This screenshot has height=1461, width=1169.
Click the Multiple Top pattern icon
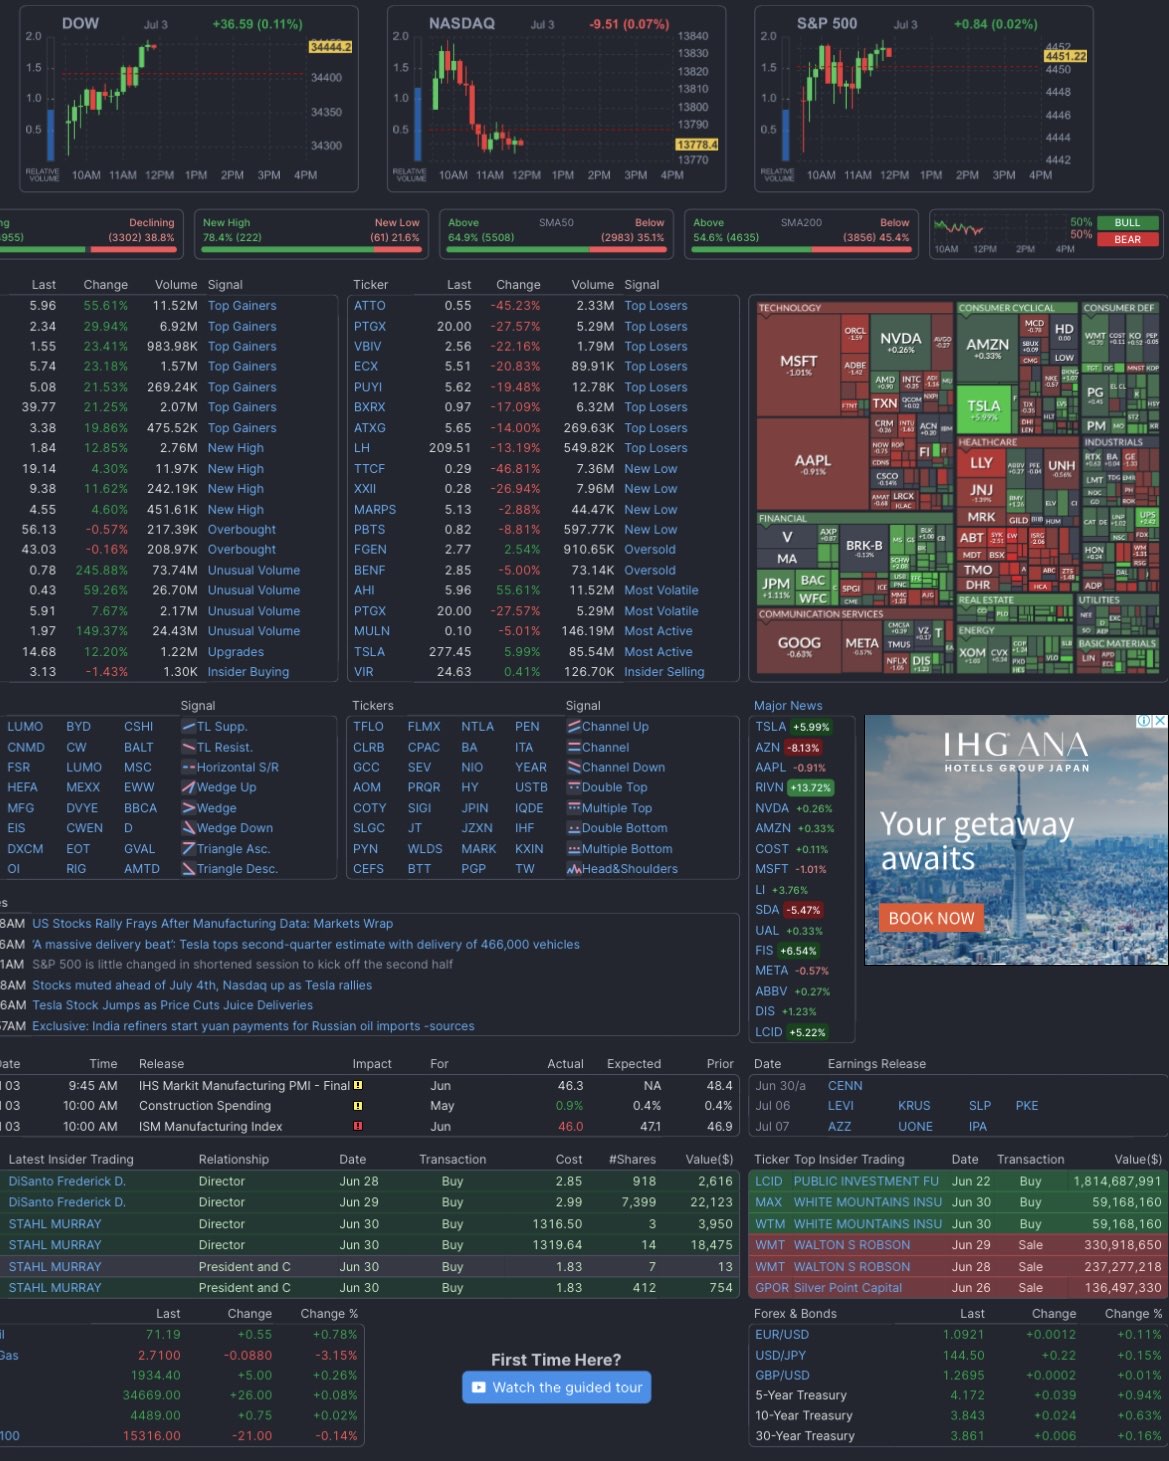click(x=574, y=808)
